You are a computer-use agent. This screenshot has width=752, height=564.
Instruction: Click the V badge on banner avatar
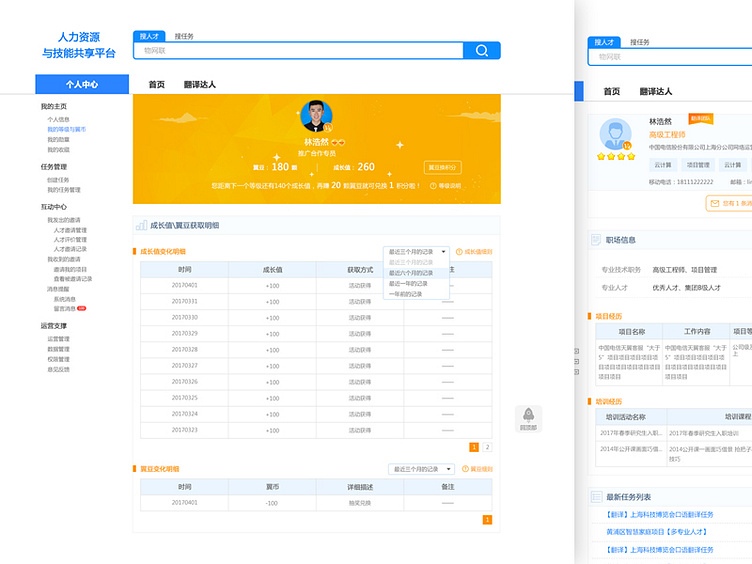click(x=328, y=128)
